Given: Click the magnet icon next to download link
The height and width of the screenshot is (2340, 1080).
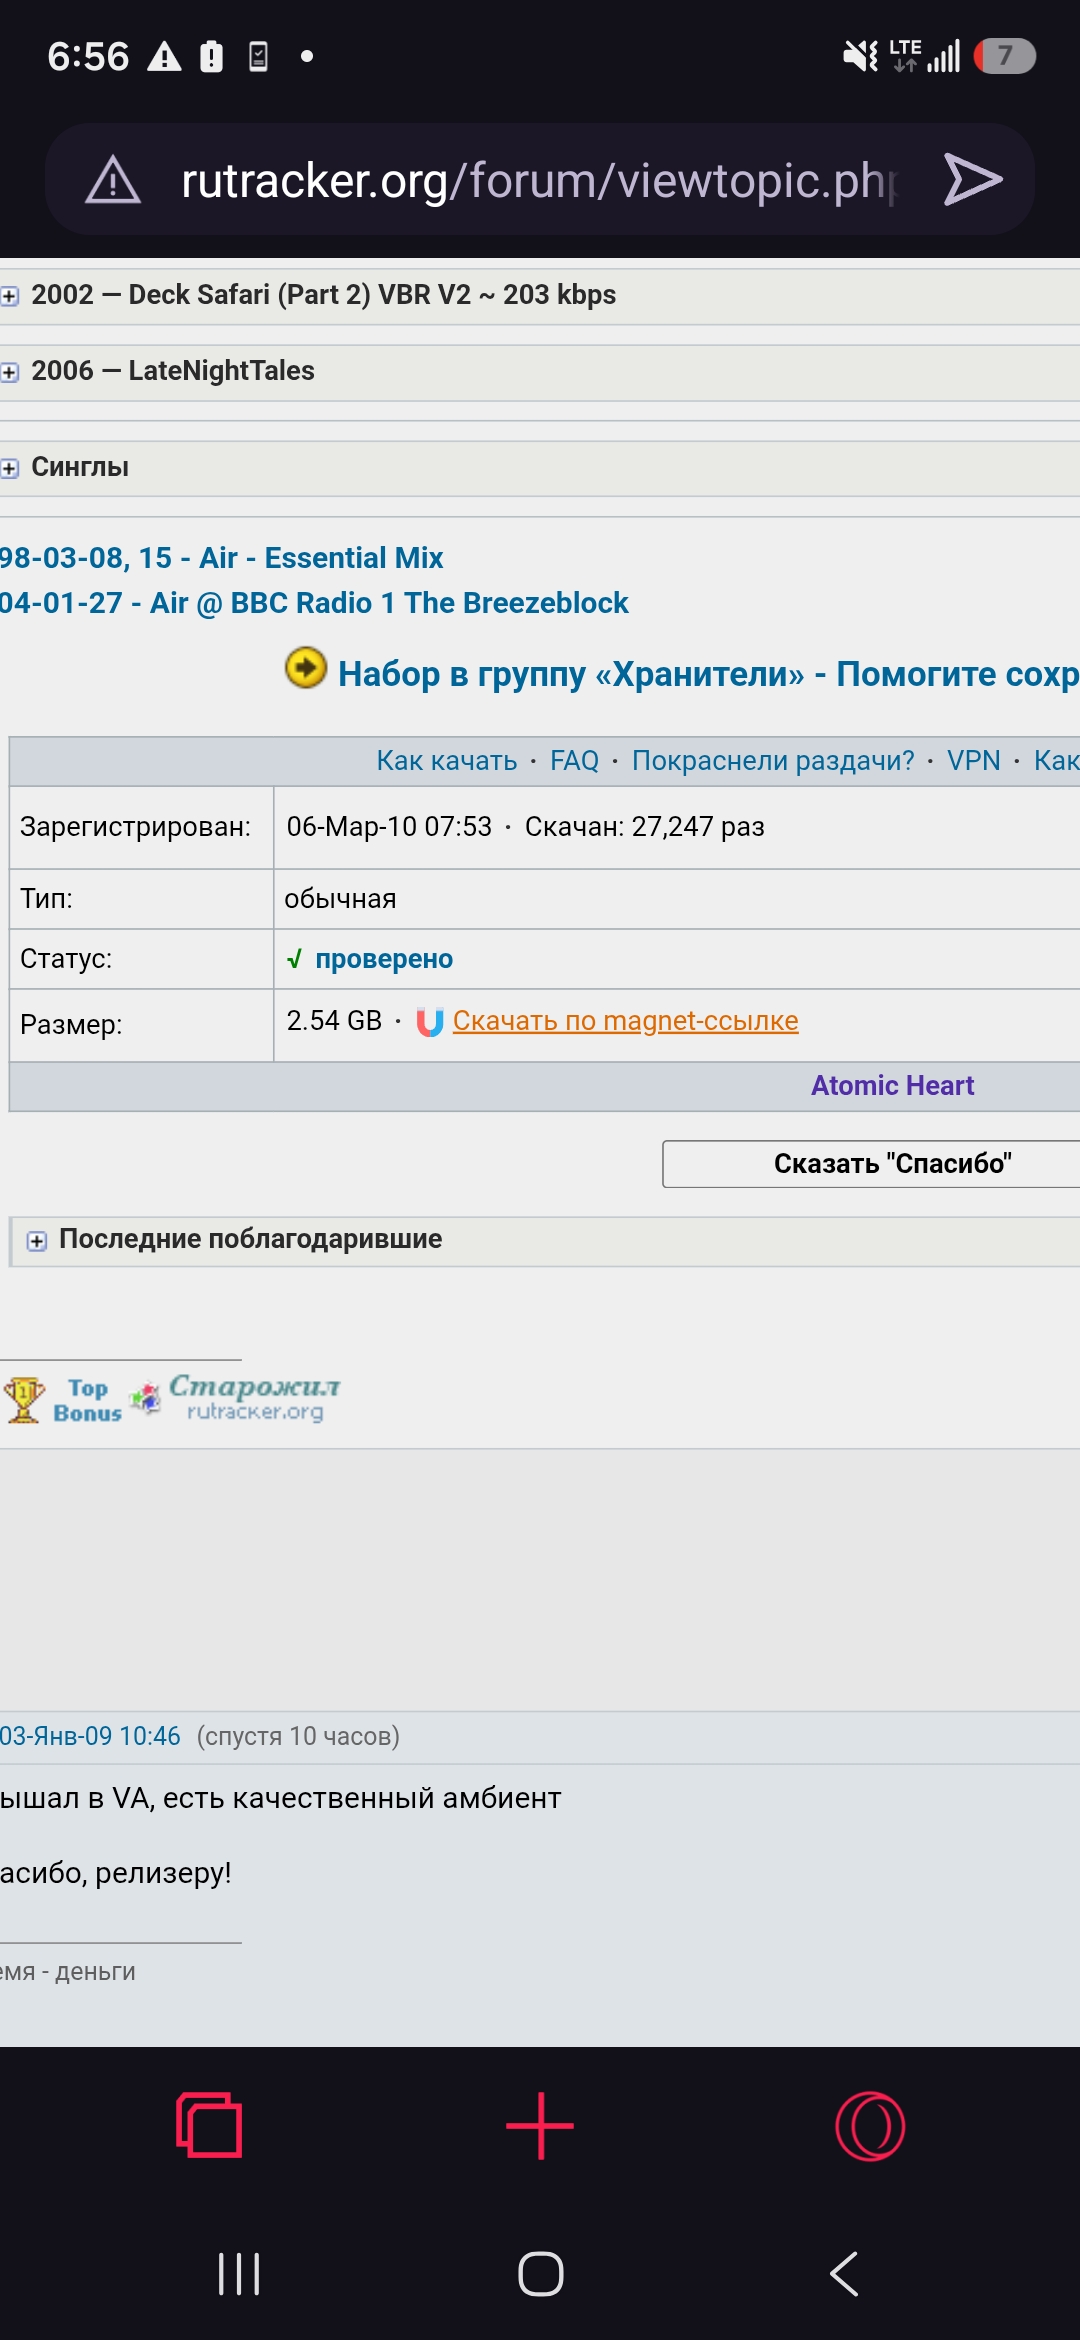Looking at the screenshot, I should point(429,1022).
